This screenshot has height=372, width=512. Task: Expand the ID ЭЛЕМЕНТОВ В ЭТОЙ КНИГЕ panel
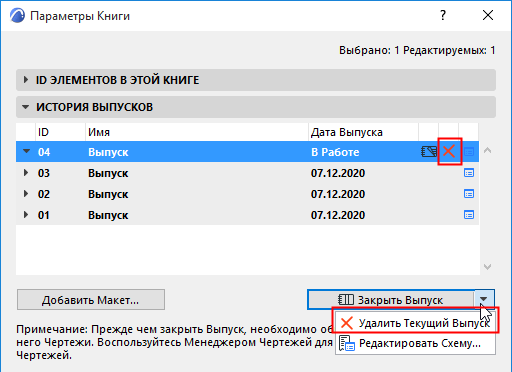point(25,80)
